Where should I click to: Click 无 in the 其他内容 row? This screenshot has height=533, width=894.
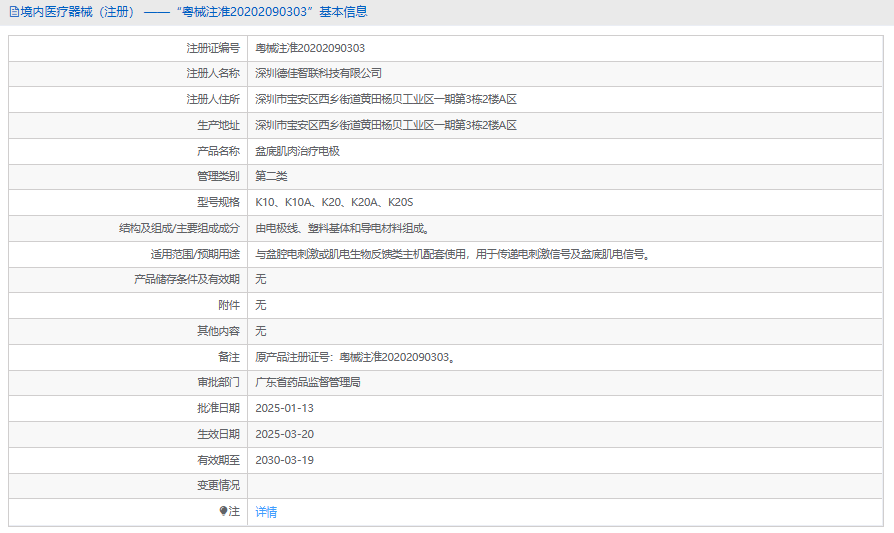point(261,331)
